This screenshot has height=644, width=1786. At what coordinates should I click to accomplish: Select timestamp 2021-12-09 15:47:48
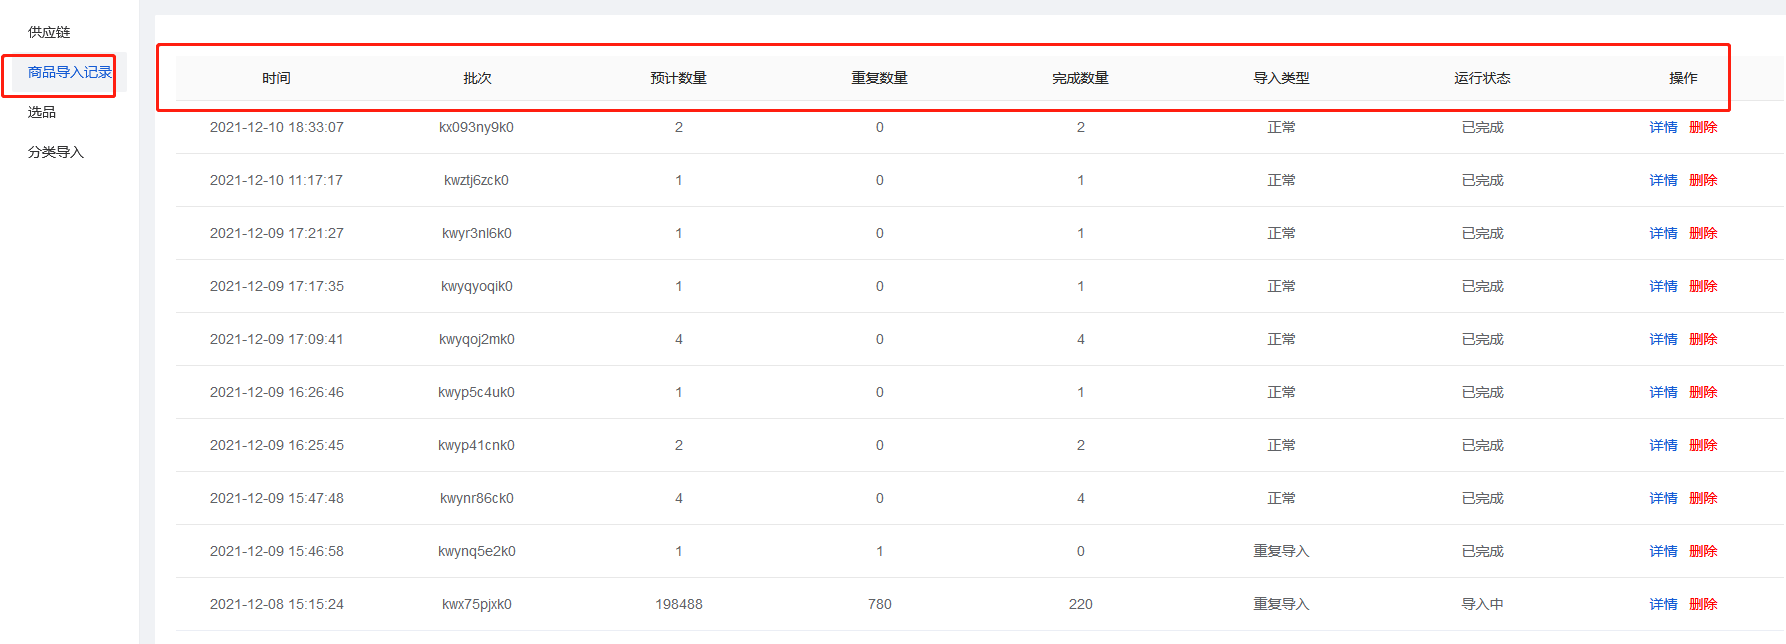276,498
